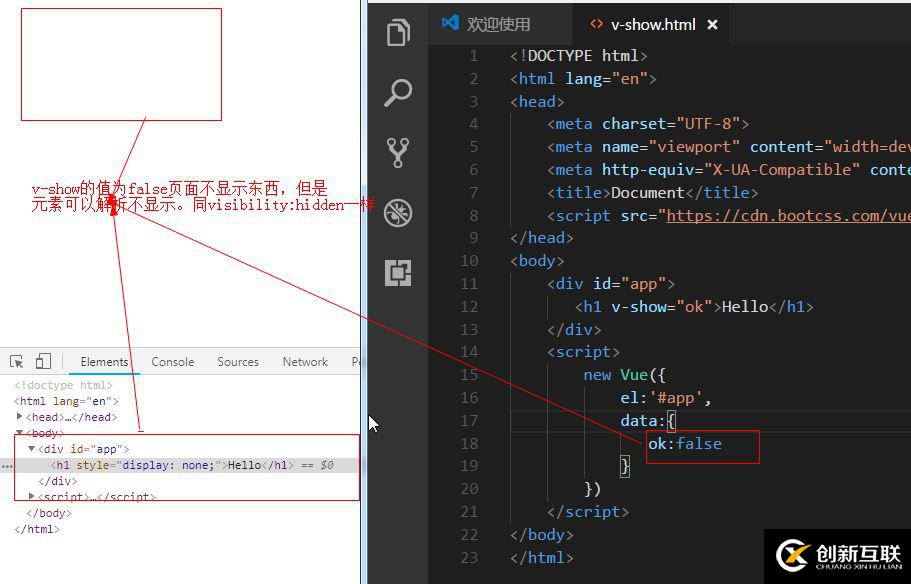This screenshot has width=911, height=584.
Task: Click the data:{ code line
Action: pos(648,420)
